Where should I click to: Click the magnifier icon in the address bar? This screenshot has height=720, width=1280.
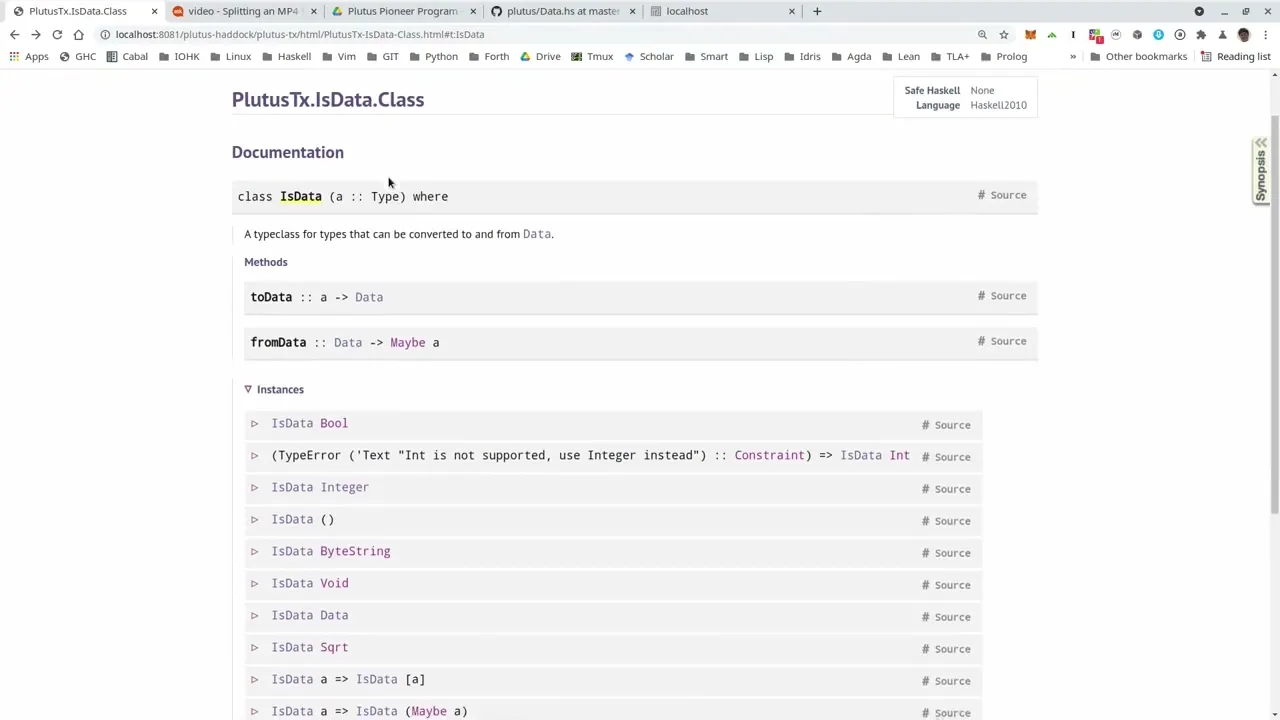coord(983,34)
